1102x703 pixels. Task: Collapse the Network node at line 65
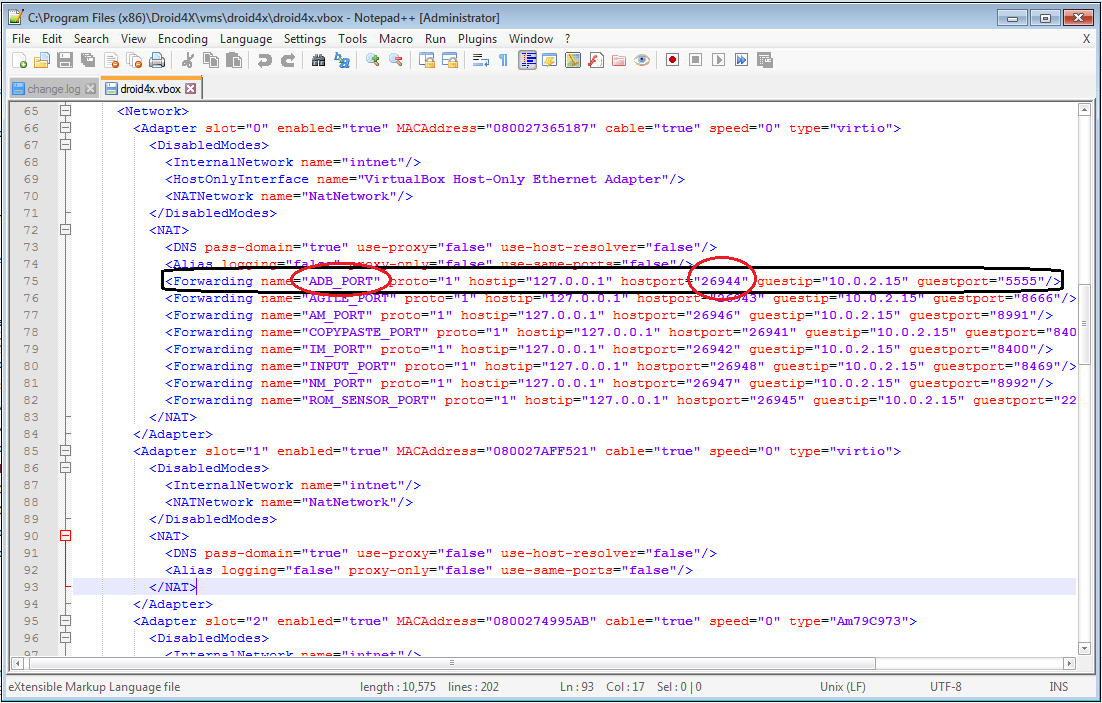[66, 111]
